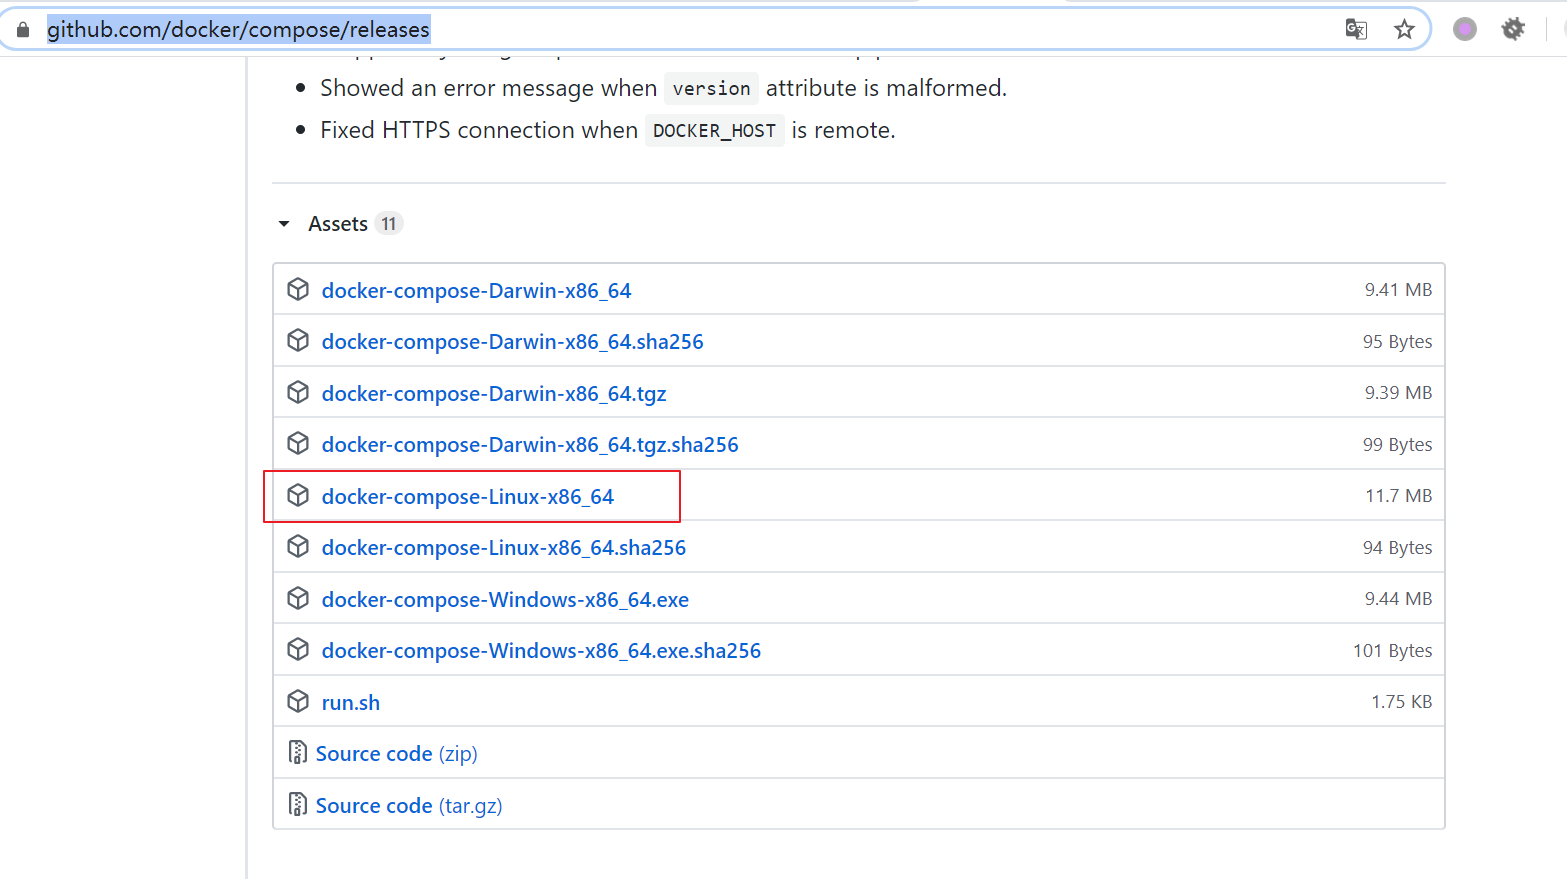Download Source code (zip)

point(396,754)
